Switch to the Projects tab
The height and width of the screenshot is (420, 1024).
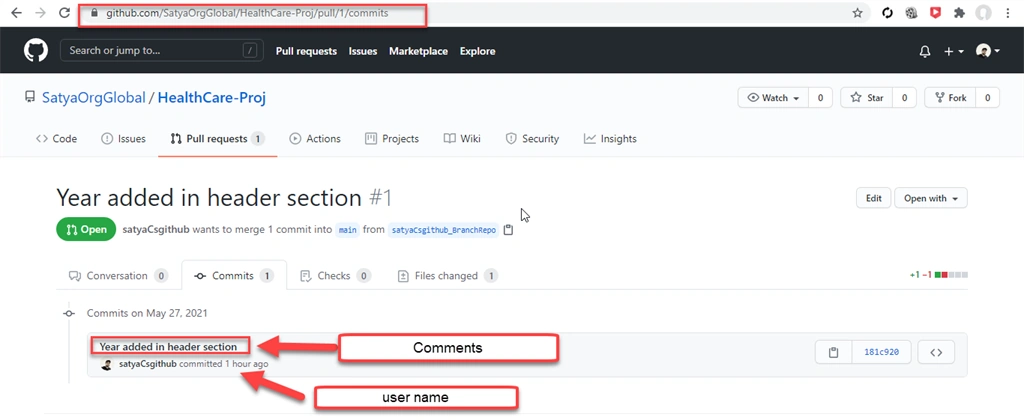pos(392,138)
